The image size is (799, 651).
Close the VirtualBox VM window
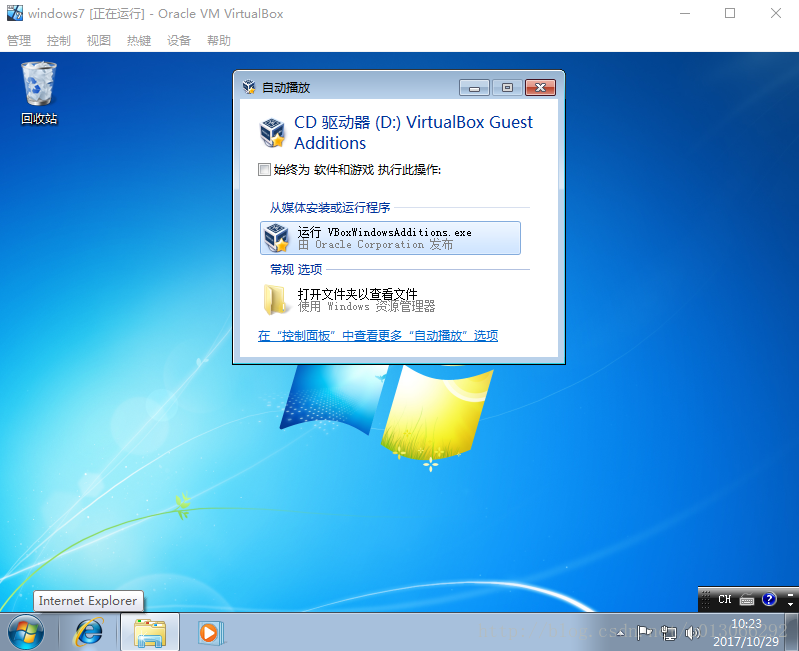tap(776, 13)
